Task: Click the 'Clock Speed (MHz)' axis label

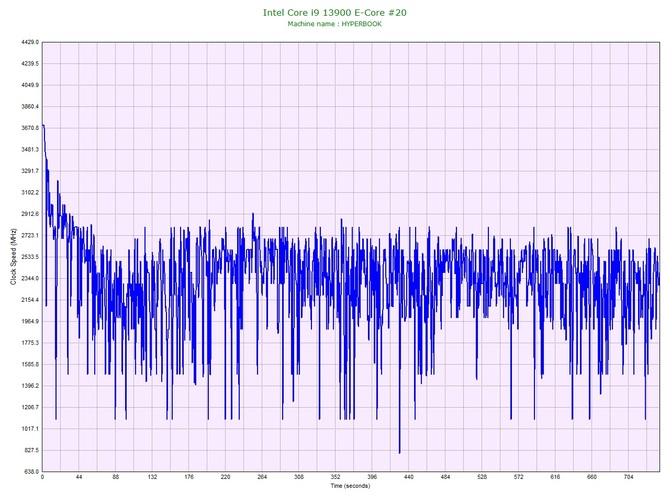Action: [x=13, y=257]
